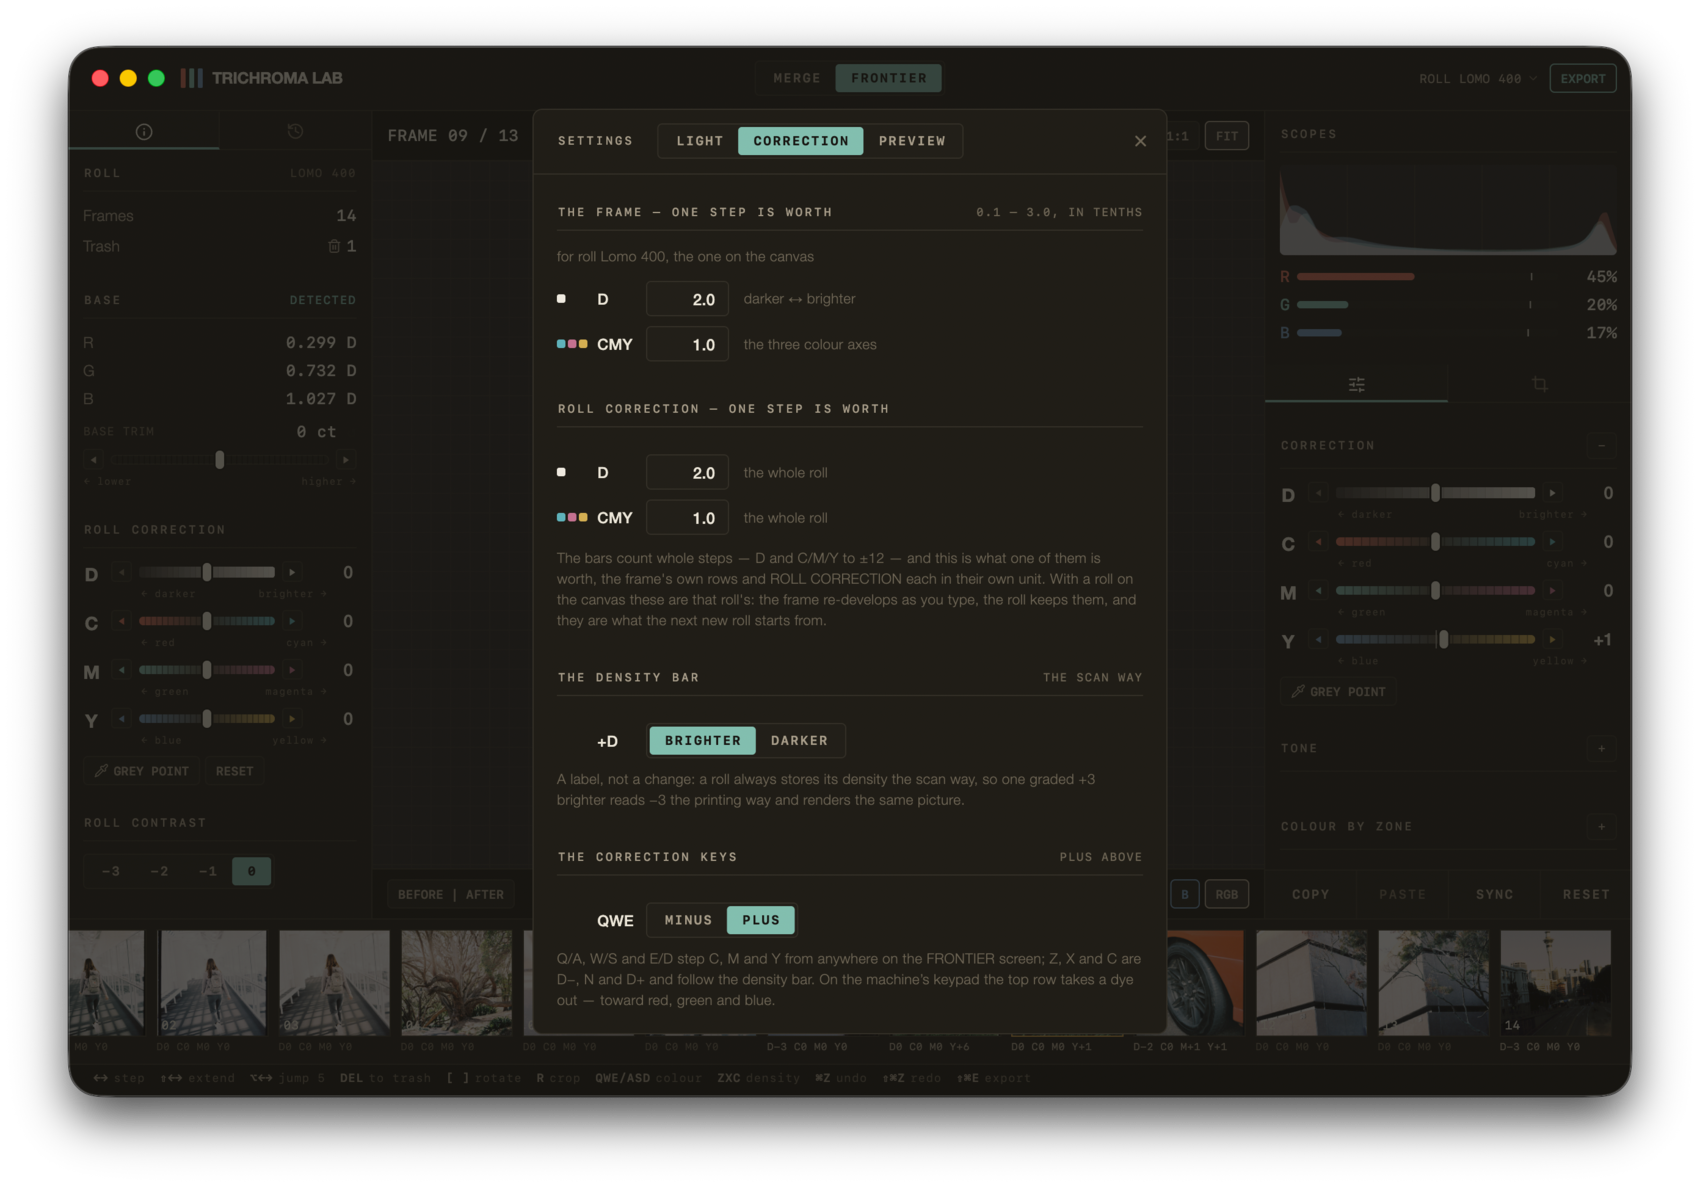Select the CORRECTION settings tab

[x=801, y=141]
